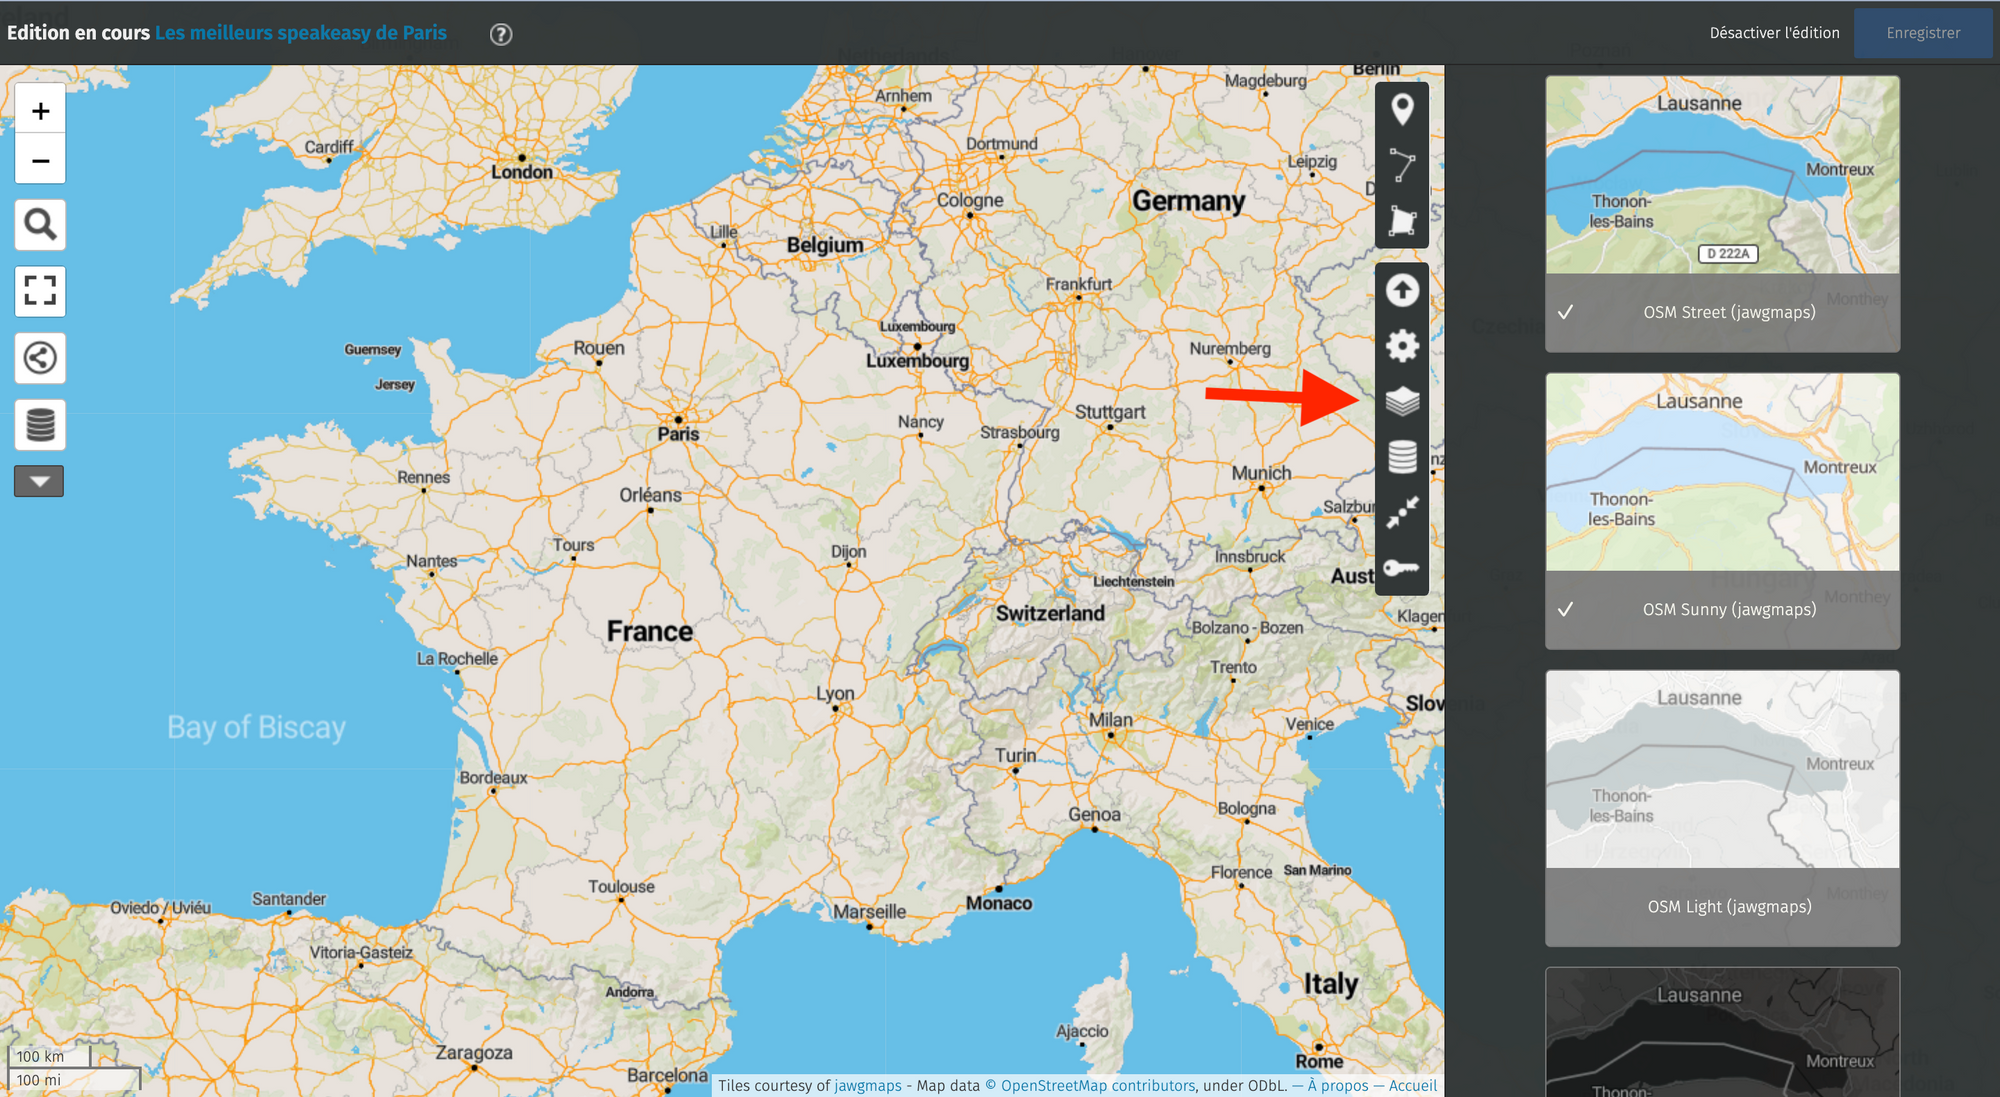2000x1097 pixels.
Task: Select the draw polygon tool
Action: (x=1402, y=220)
